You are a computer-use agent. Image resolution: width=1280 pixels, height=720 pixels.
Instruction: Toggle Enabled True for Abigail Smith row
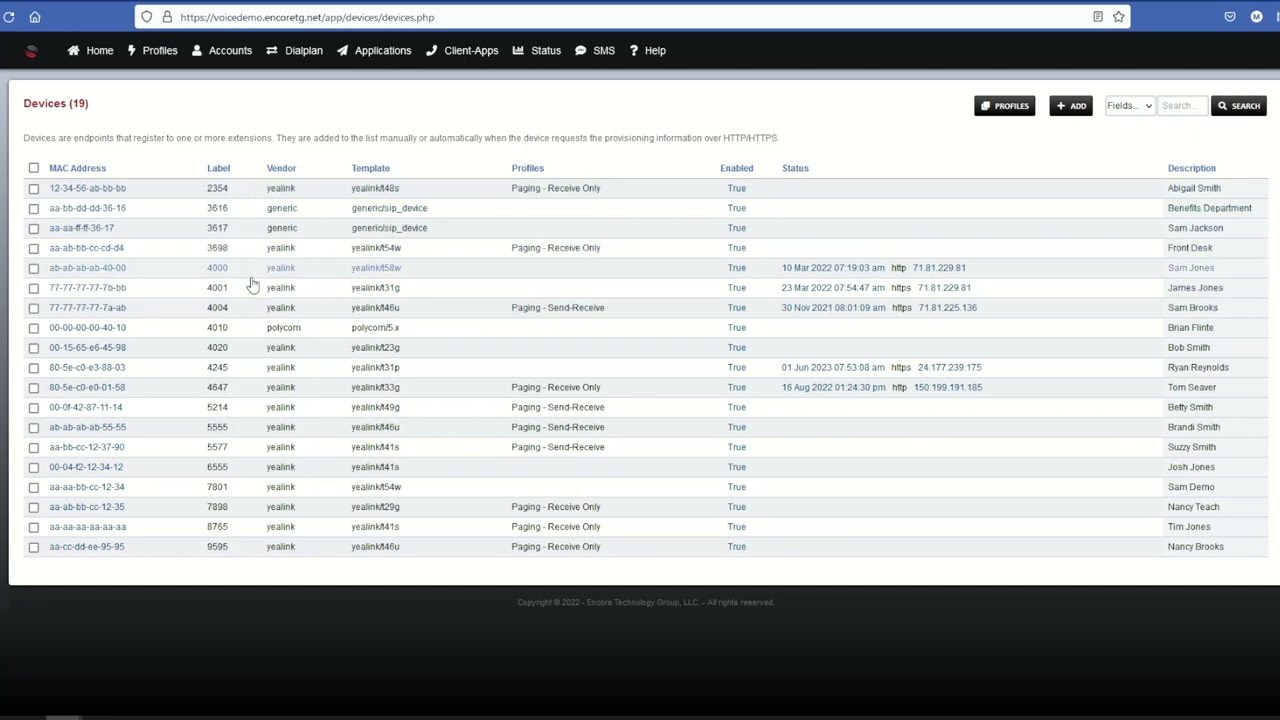(736, 188)
